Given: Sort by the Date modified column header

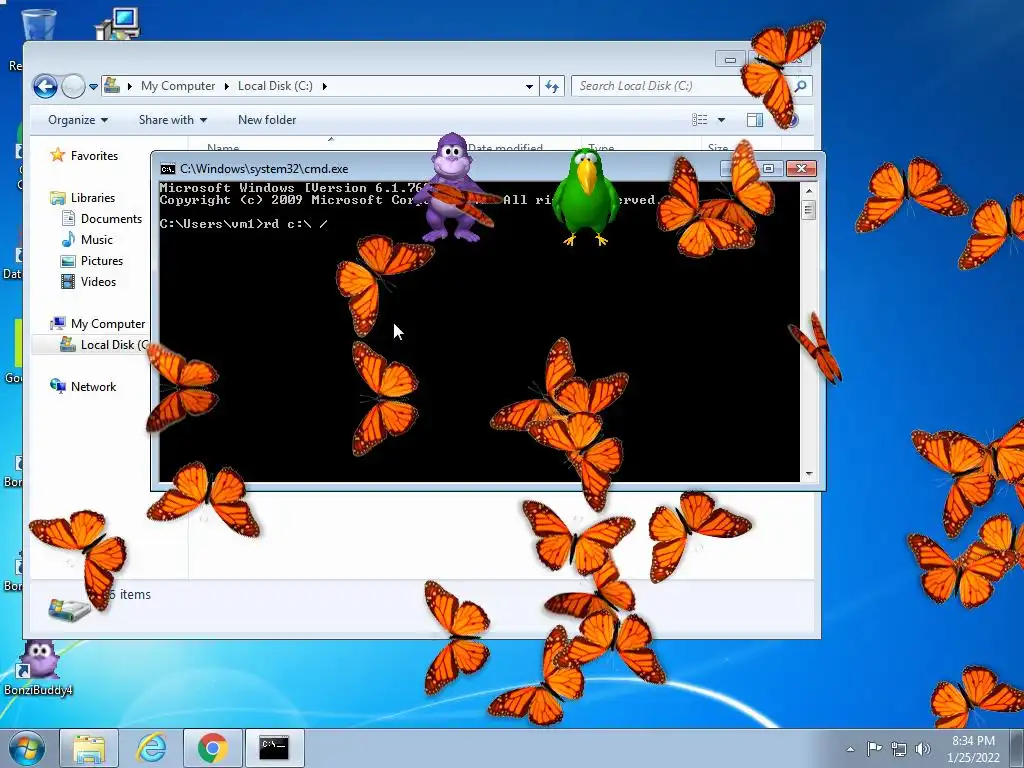Looking at the screenshot, I should click(505, 148).
